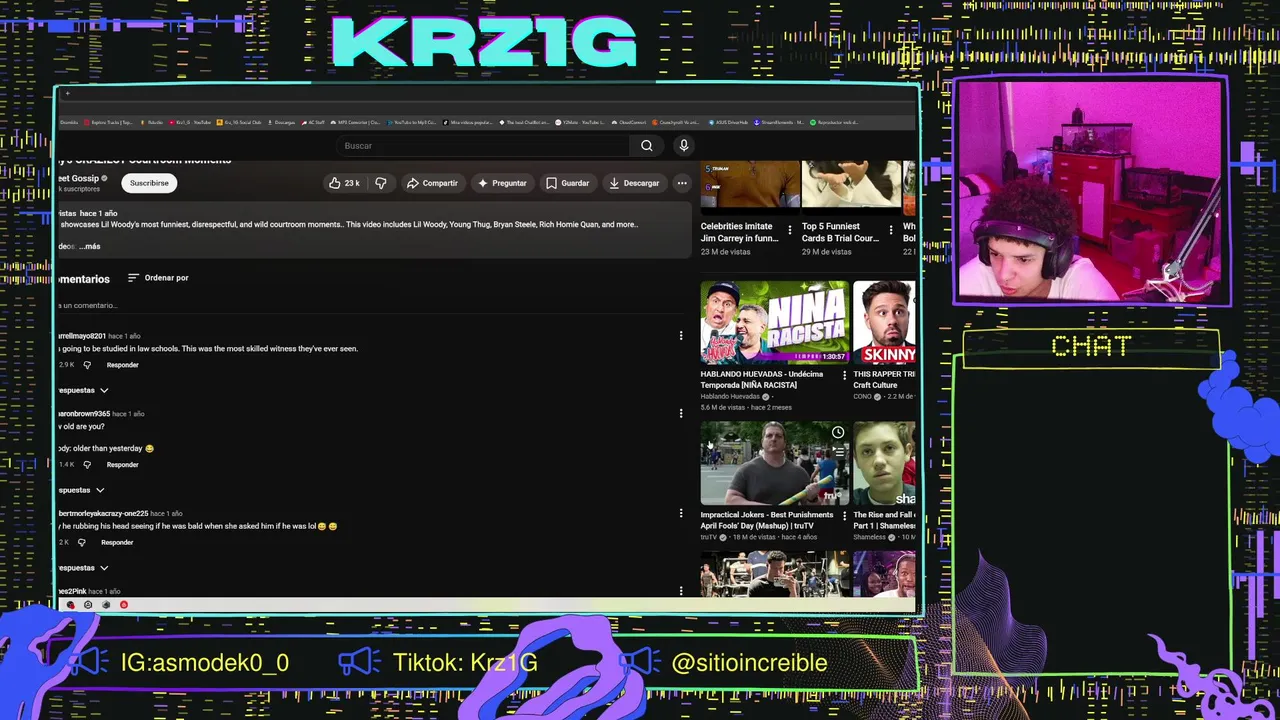Click the Descargar download button
This screenshot has width=1280, height=720.
pos(634,183)
